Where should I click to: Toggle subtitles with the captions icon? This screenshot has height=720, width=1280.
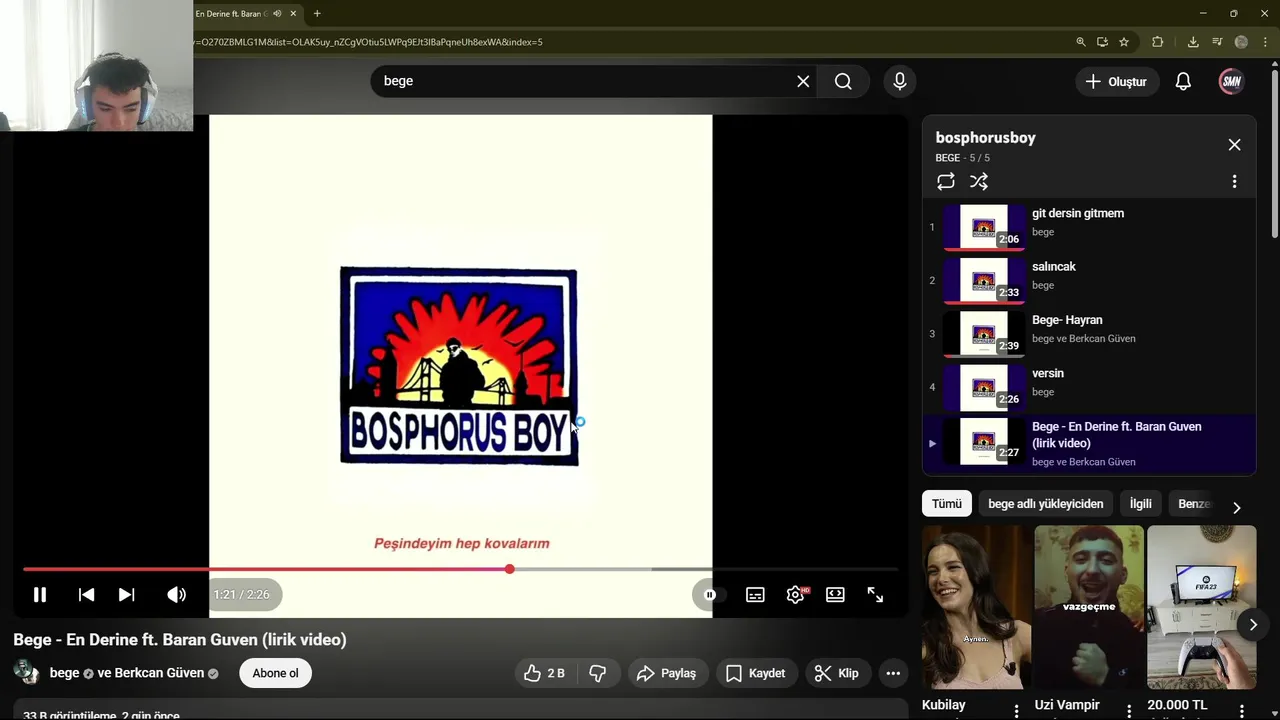(755, 595)
